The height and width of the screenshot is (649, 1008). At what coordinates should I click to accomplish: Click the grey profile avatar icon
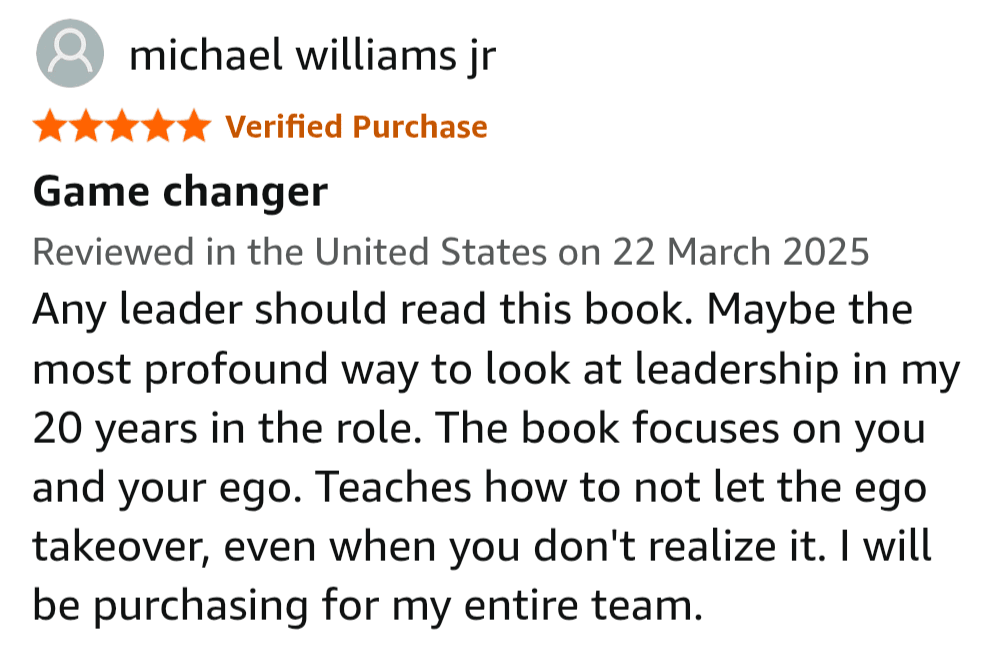[x=69, y=53]
